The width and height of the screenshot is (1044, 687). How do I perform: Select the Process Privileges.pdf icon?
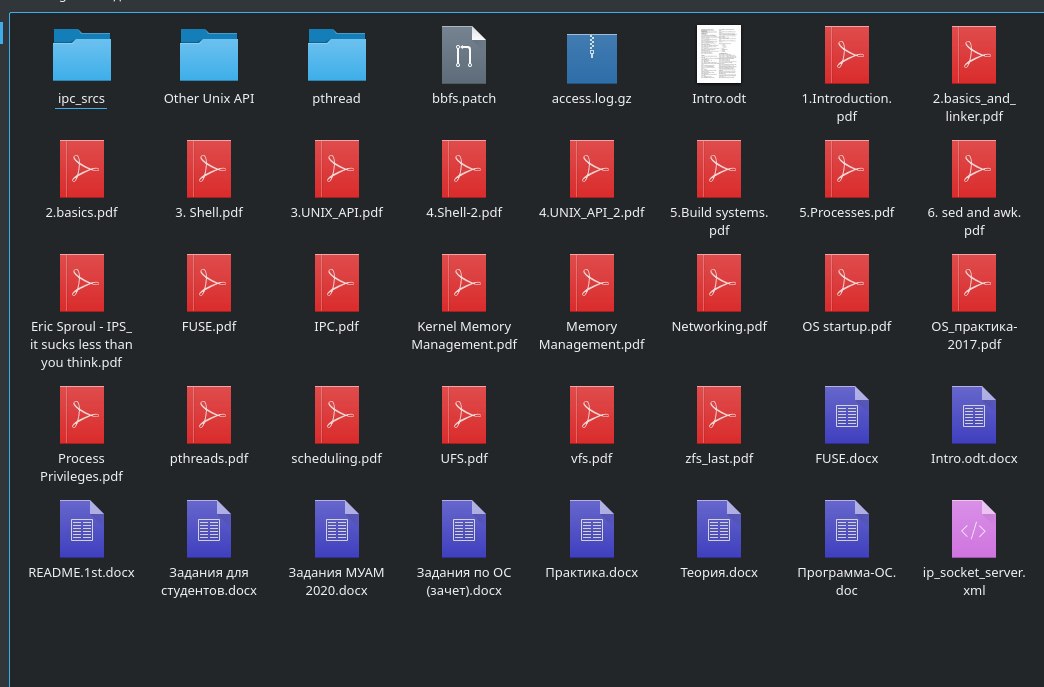coord(81,415)
